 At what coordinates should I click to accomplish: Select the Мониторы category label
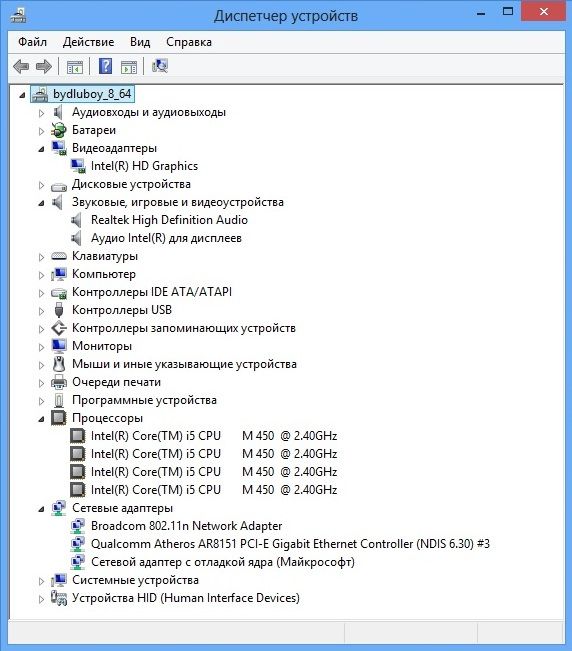coord(102,346)
